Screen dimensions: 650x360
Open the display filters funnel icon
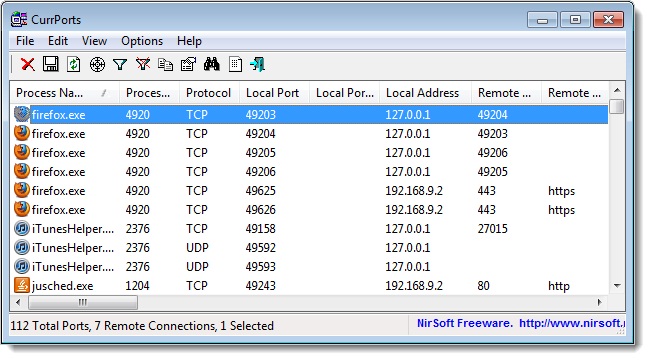[x=120, y=64]
